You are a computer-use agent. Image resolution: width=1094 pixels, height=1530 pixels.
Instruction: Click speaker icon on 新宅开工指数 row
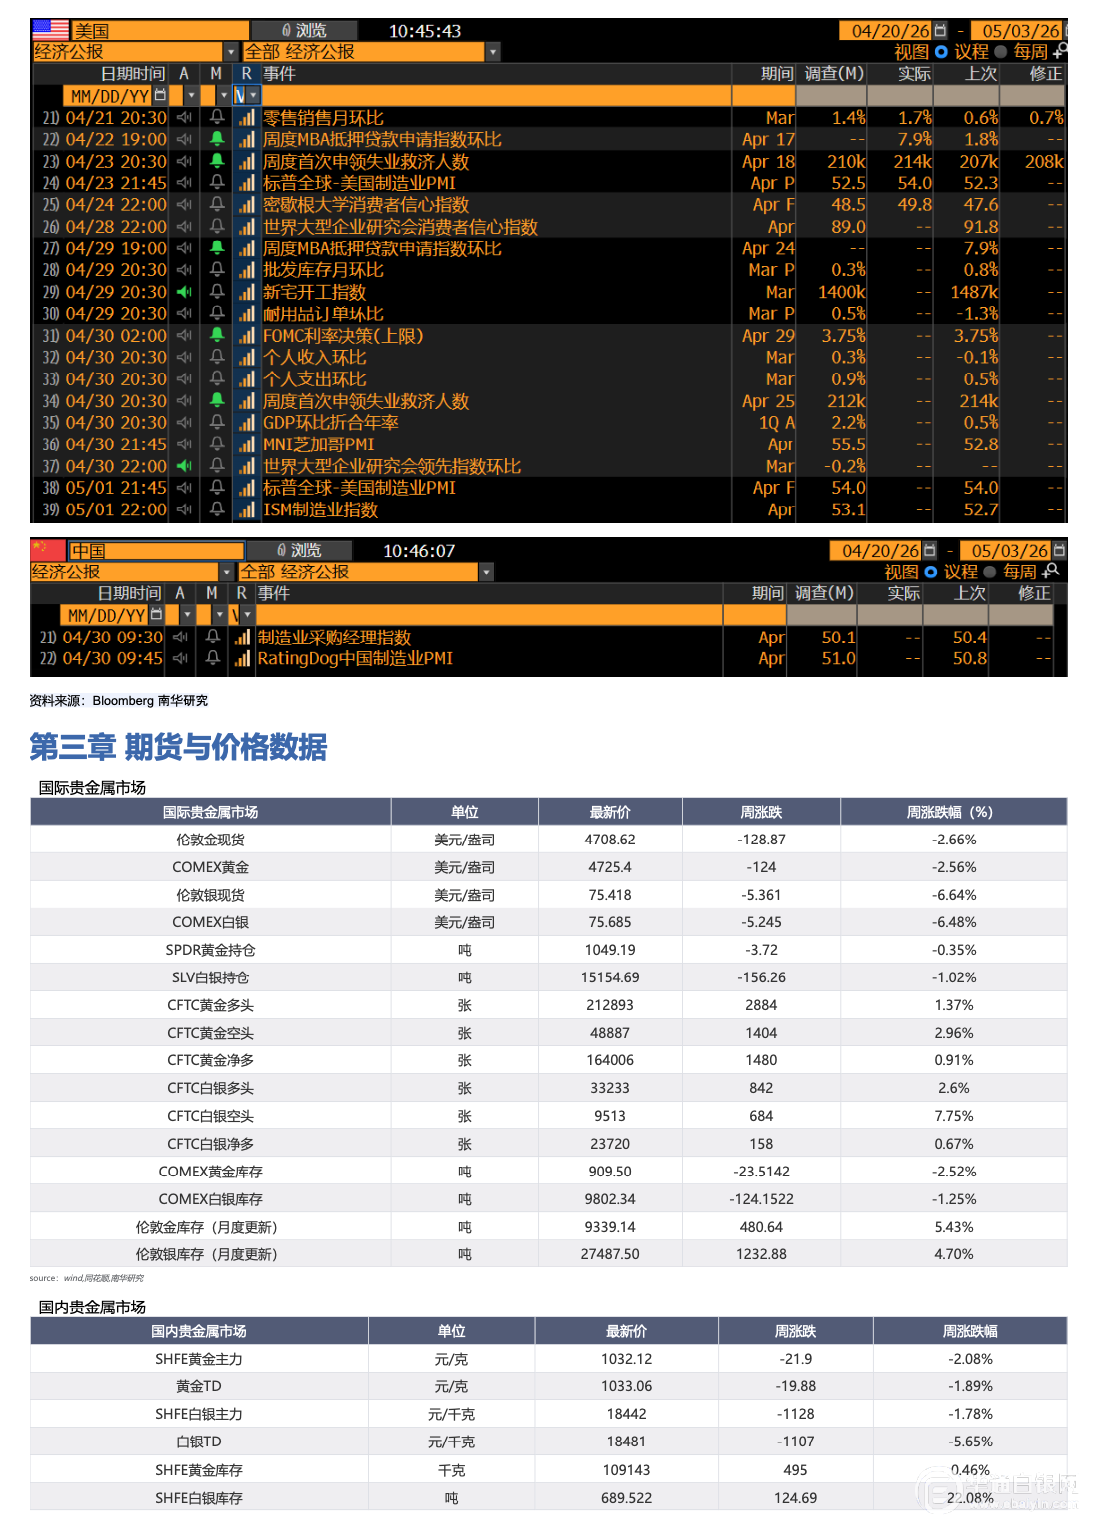point(184,292)
